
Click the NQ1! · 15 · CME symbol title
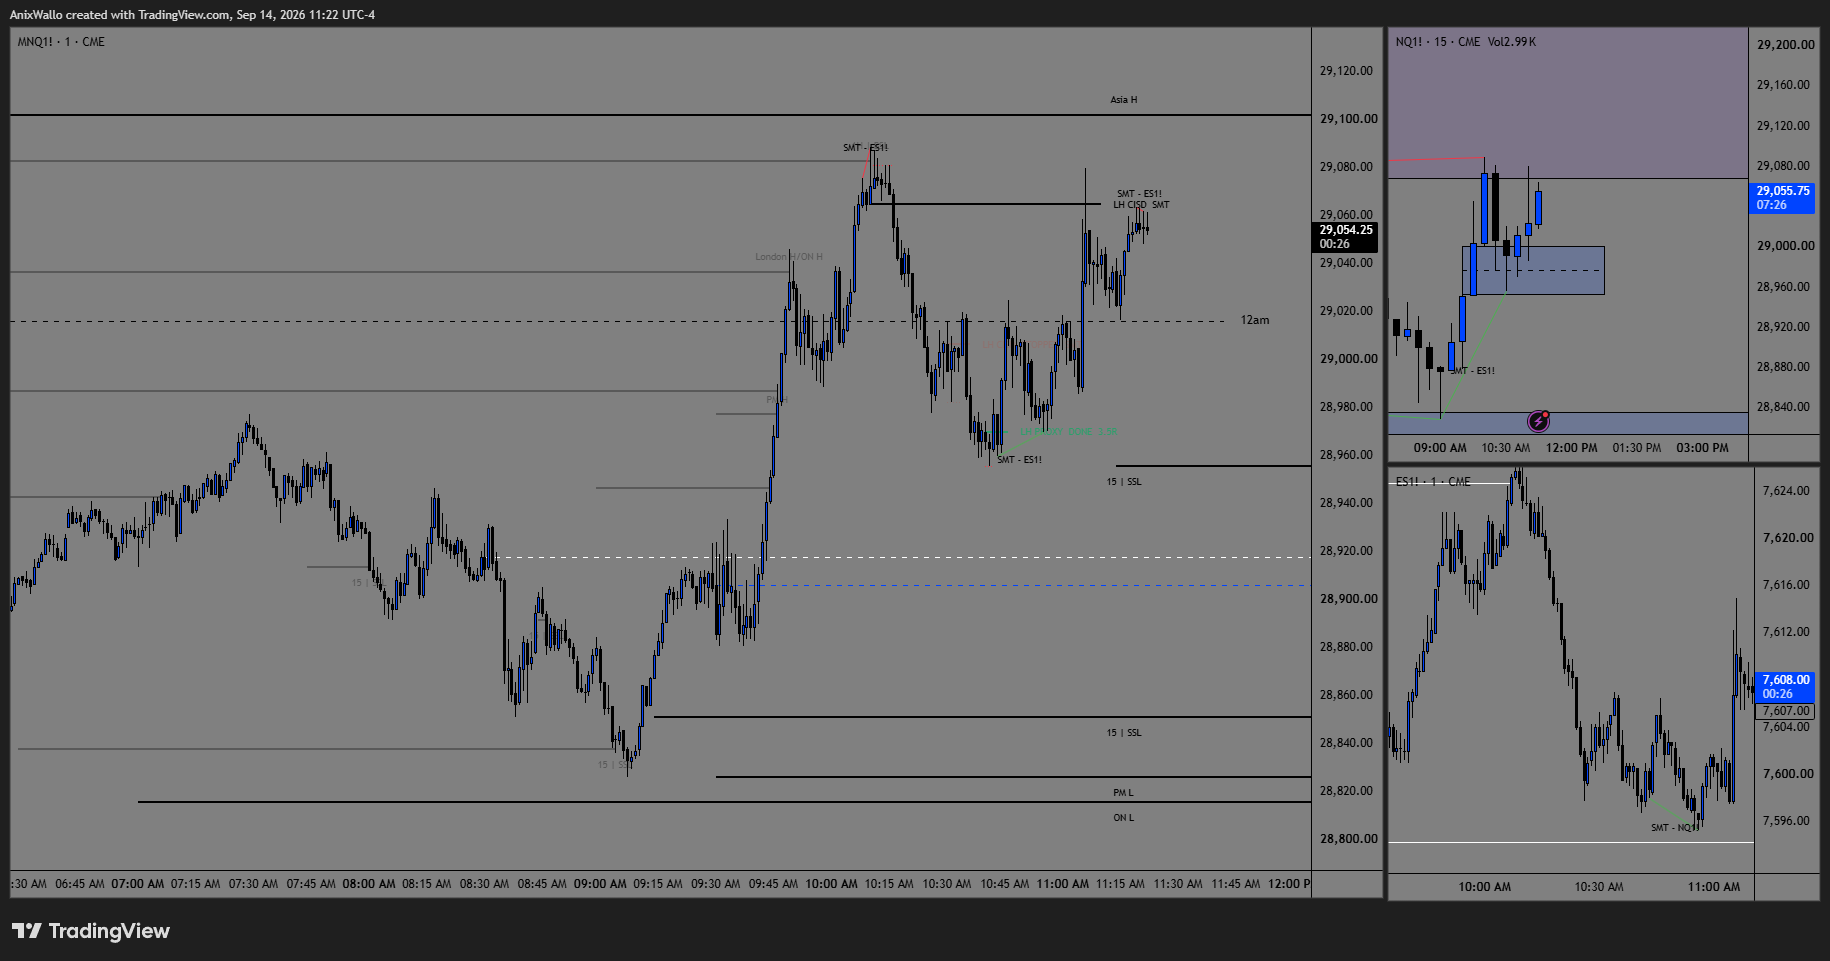tap(1438, 42)
